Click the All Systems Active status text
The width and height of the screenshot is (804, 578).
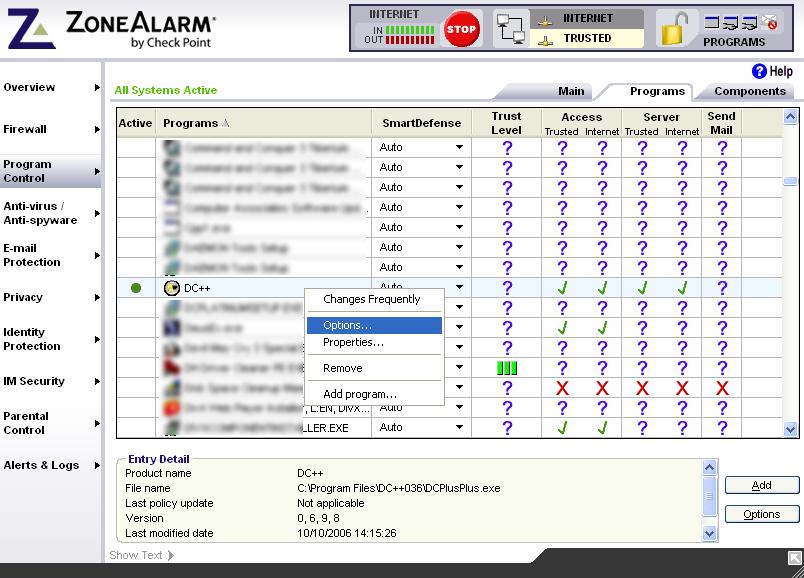166,90
